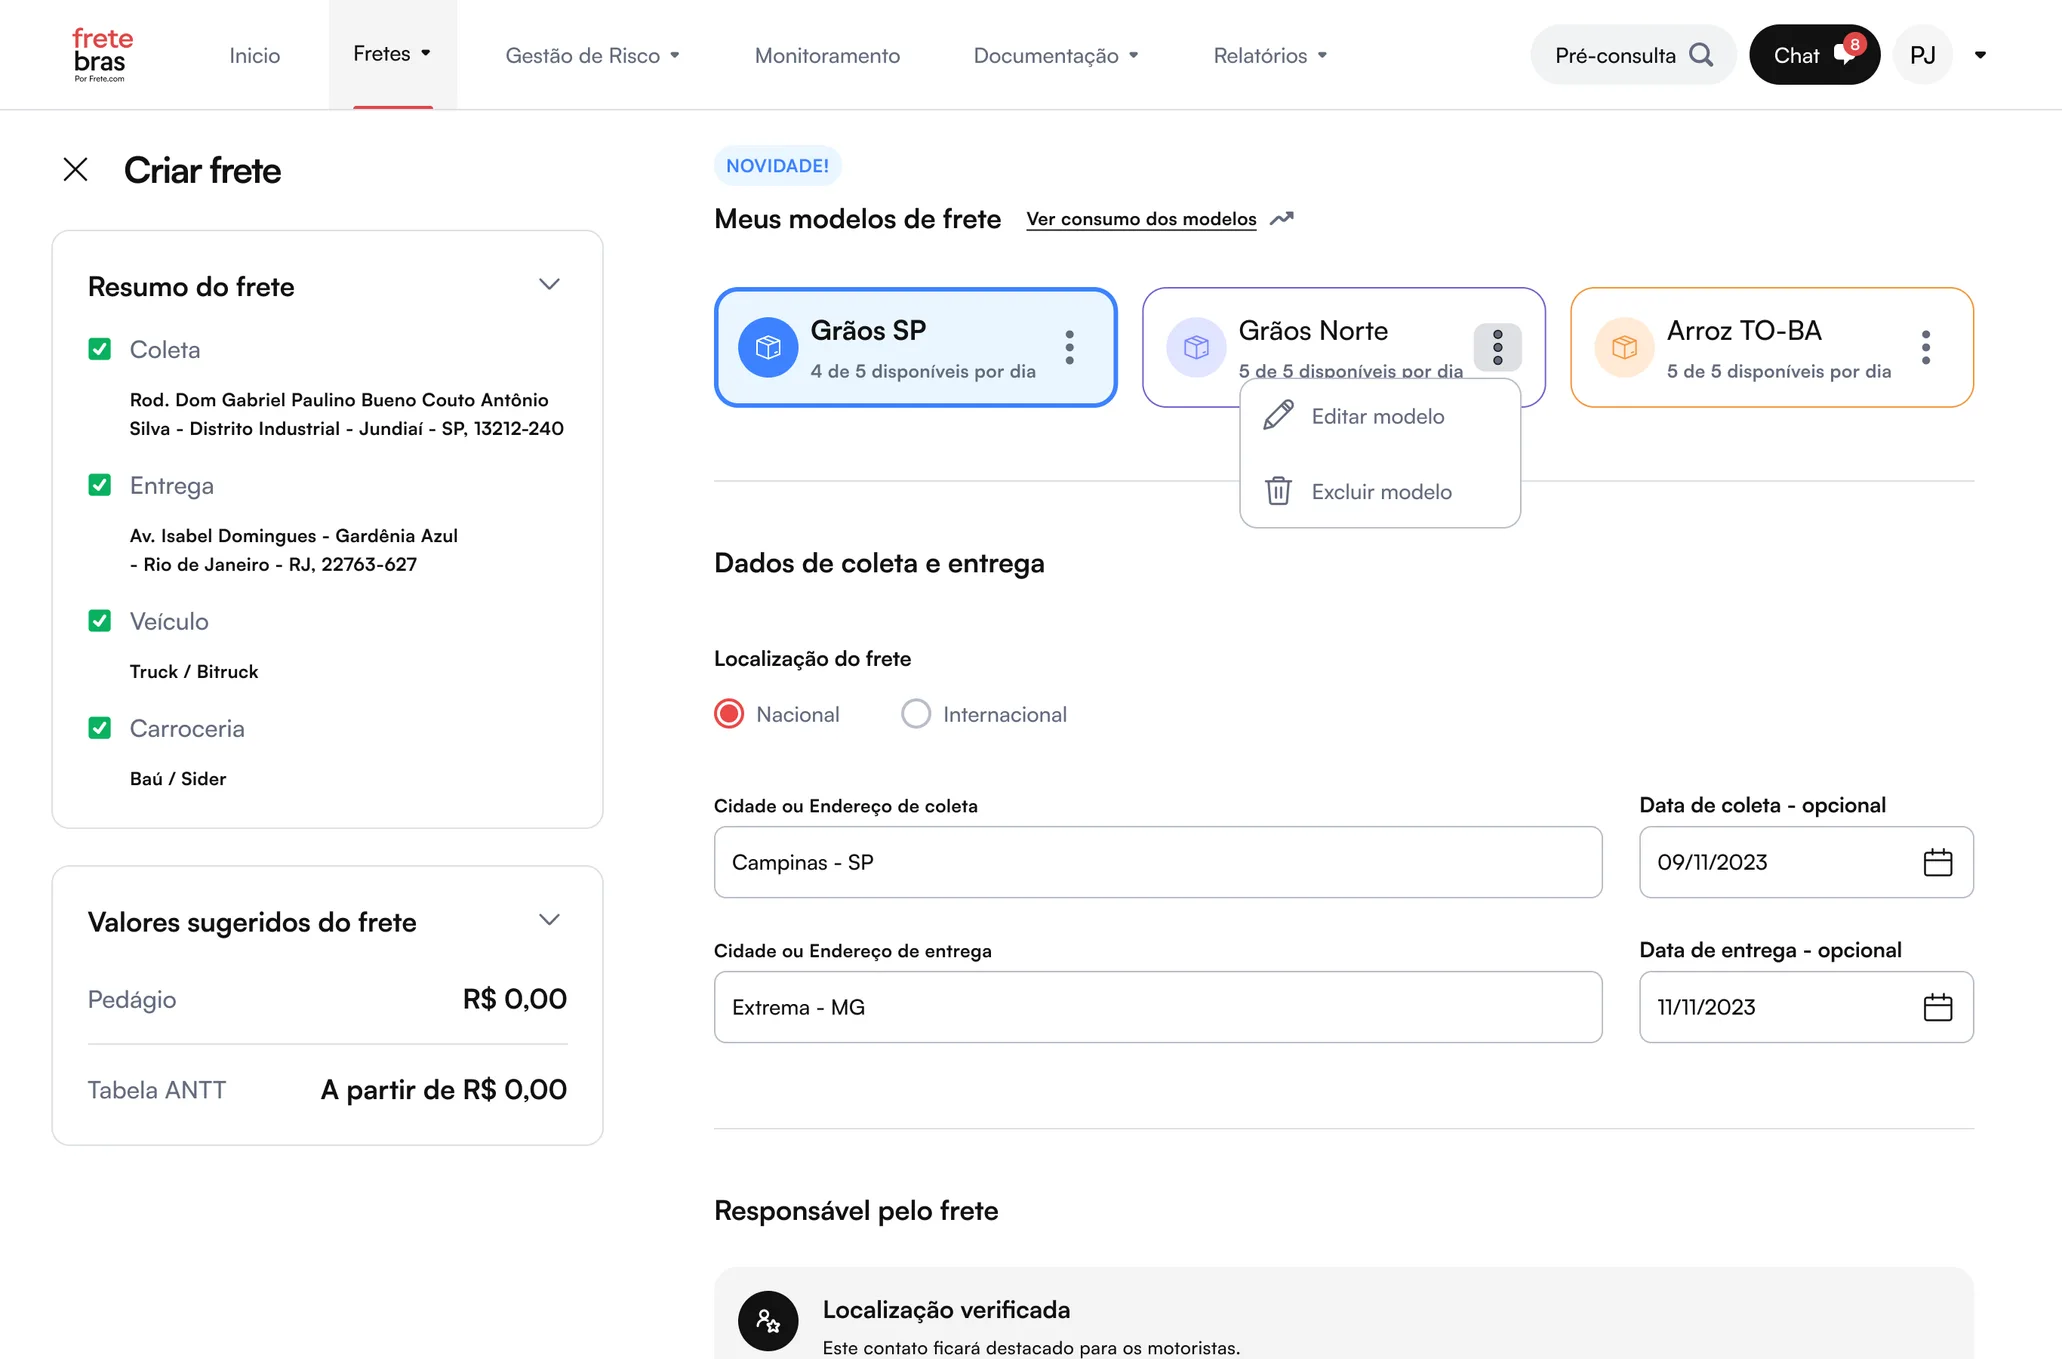Collapse the Valores sugeridos do frete section

pos(549,919)
